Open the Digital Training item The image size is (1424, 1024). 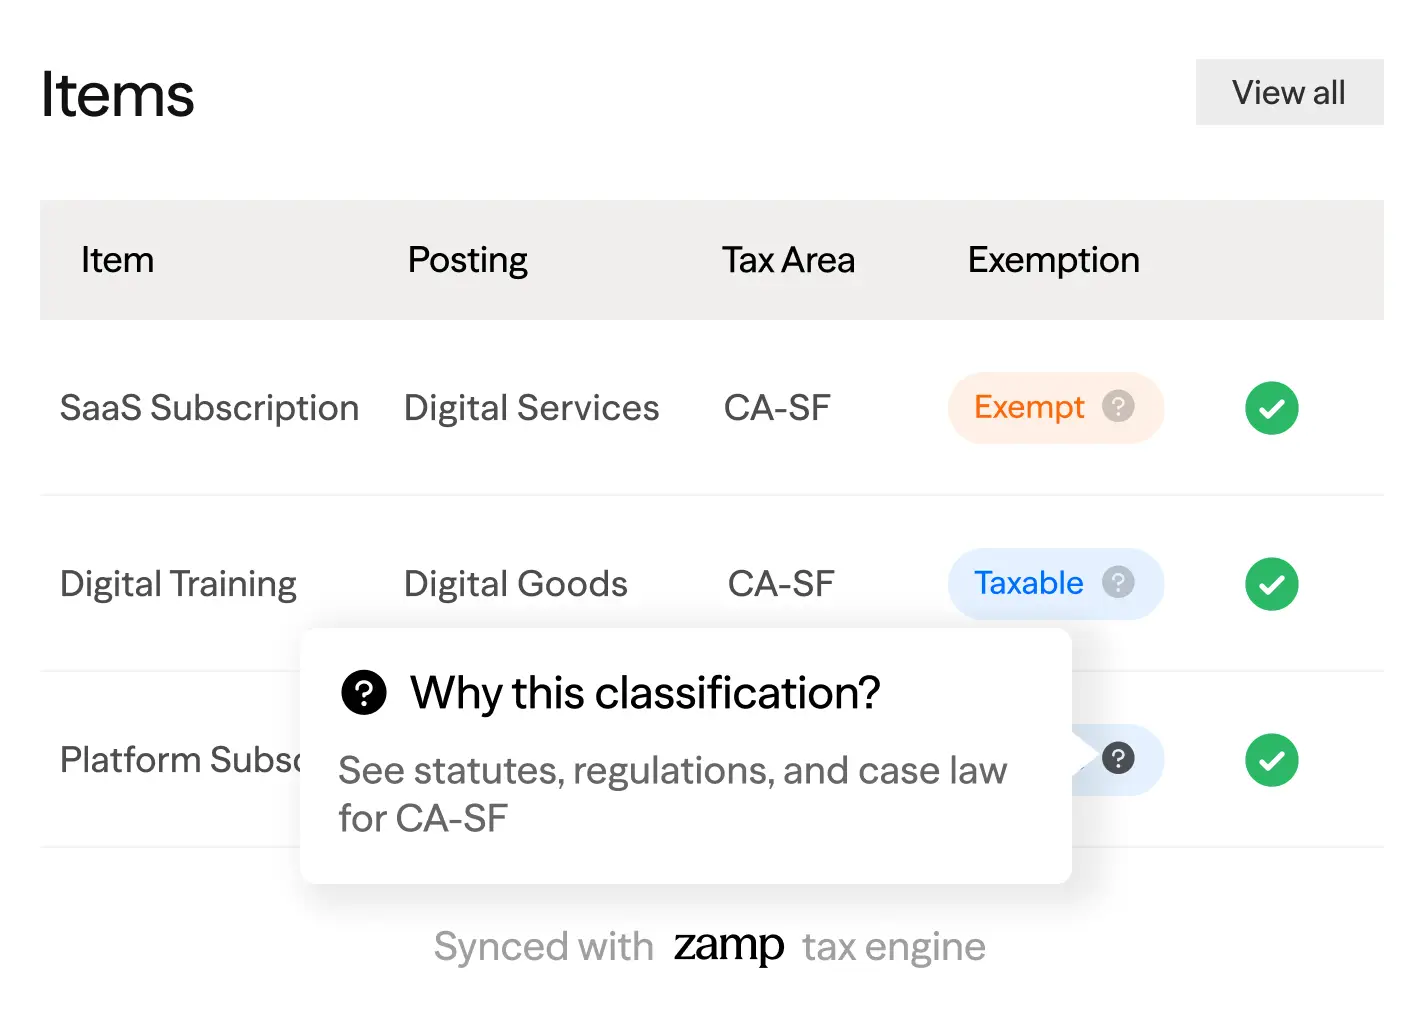(178, 584)
